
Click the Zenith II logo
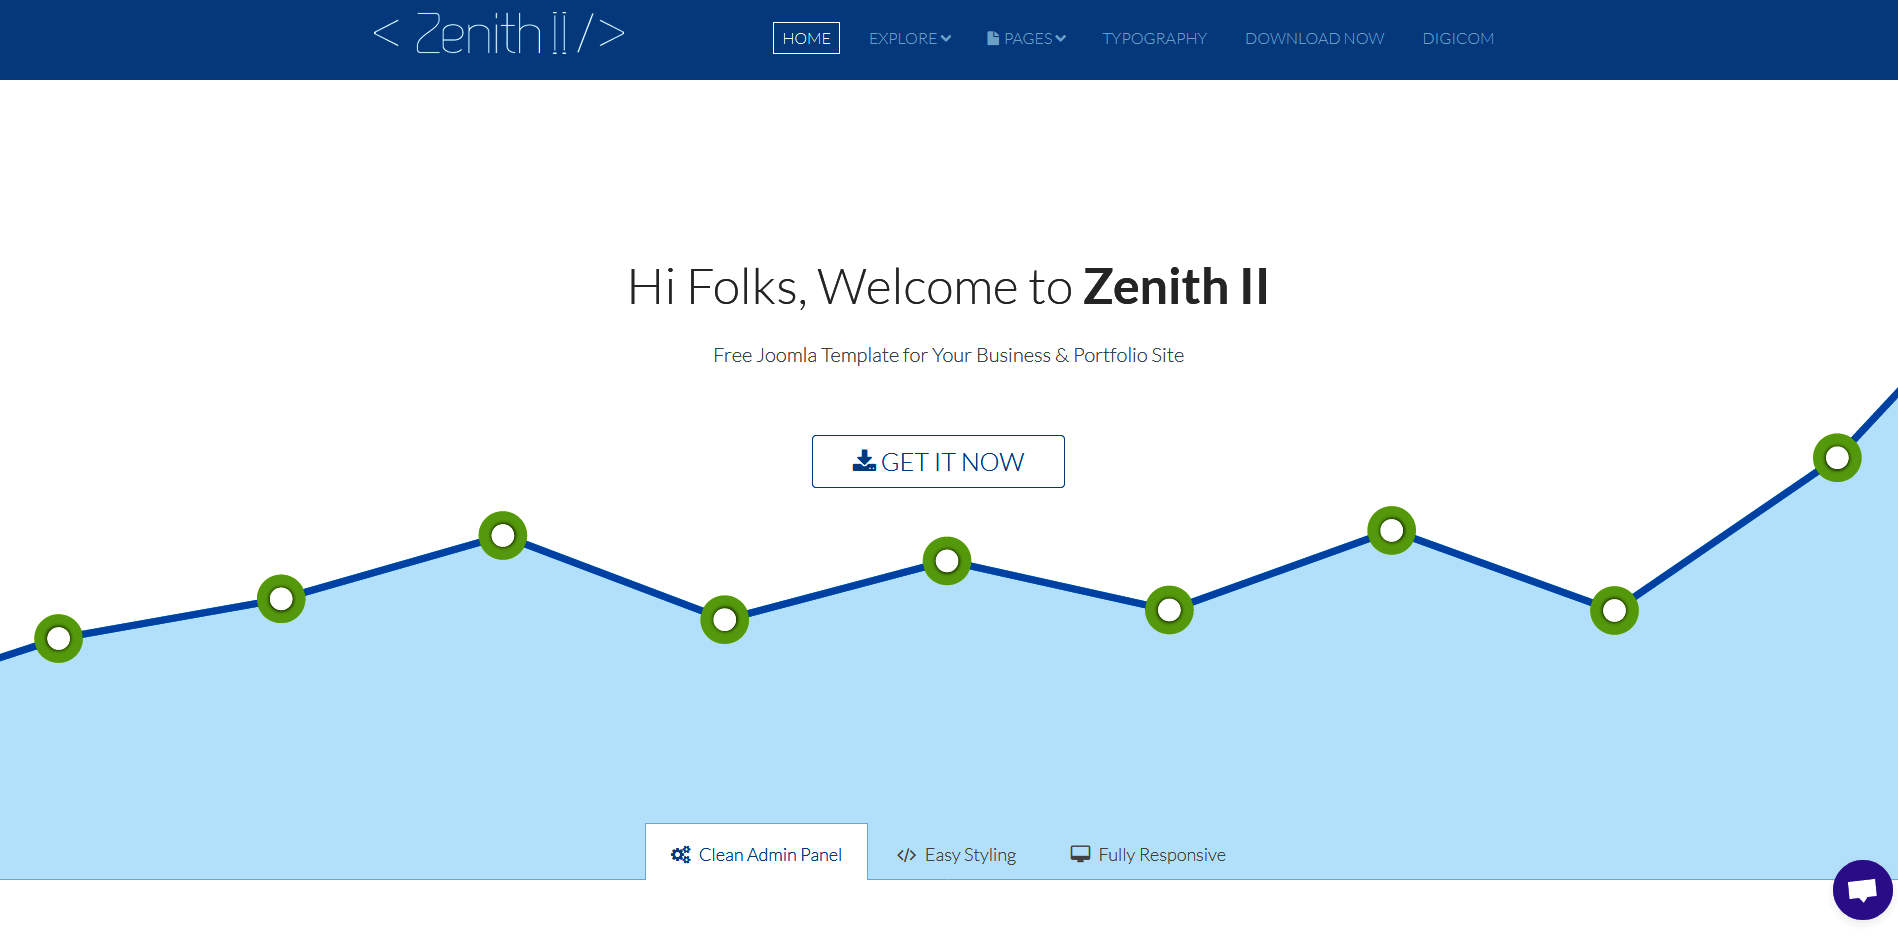[x=498, y=35]
